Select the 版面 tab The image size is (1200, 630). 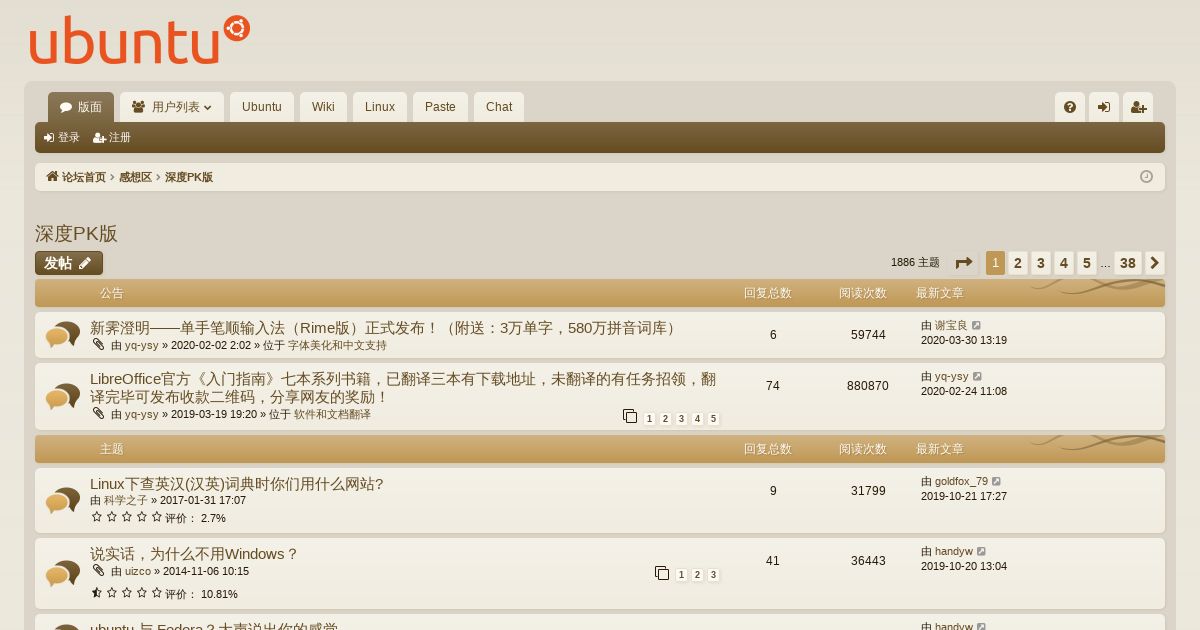(81, 107)
